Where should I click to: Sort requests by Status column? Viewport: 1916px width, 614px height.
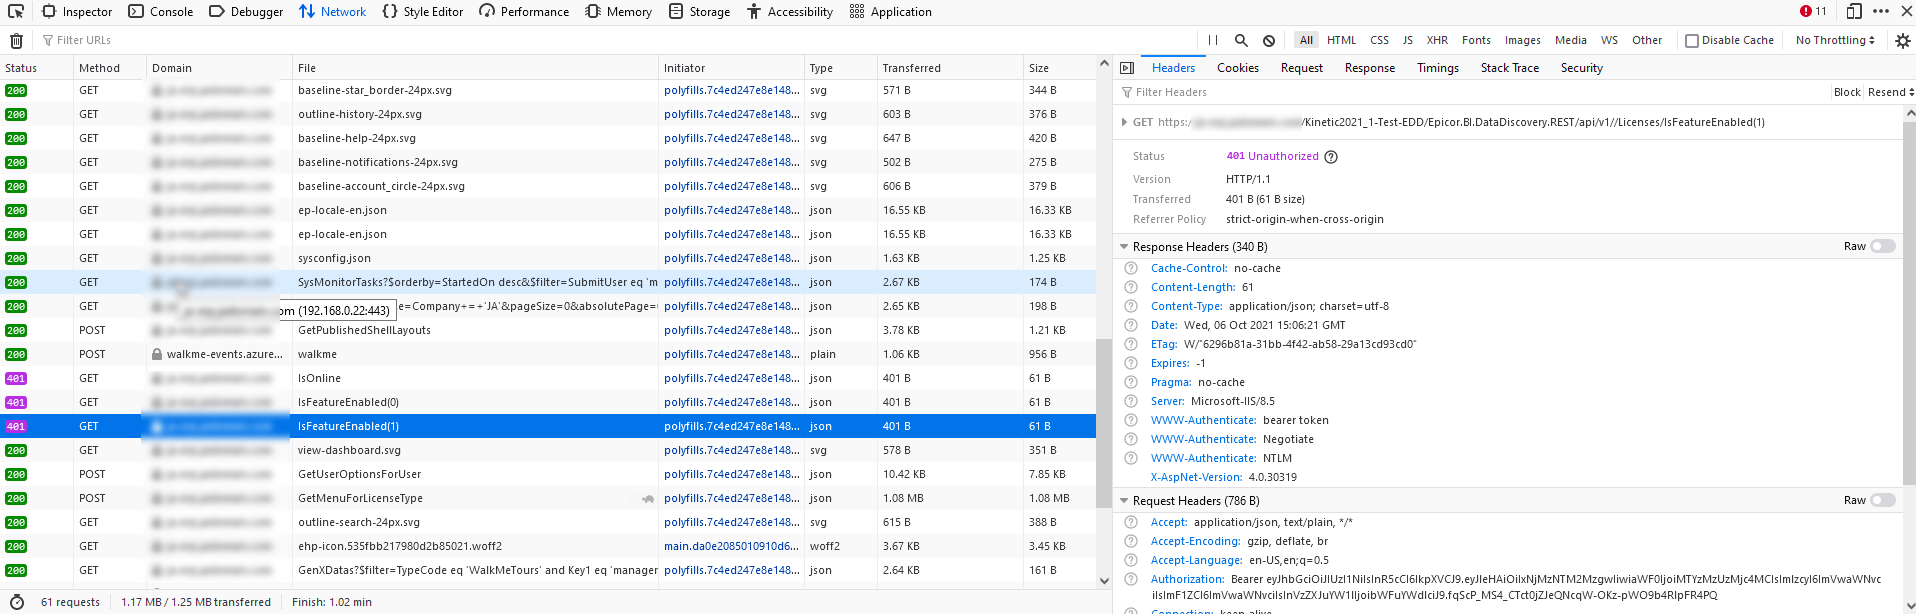[37, 68]
